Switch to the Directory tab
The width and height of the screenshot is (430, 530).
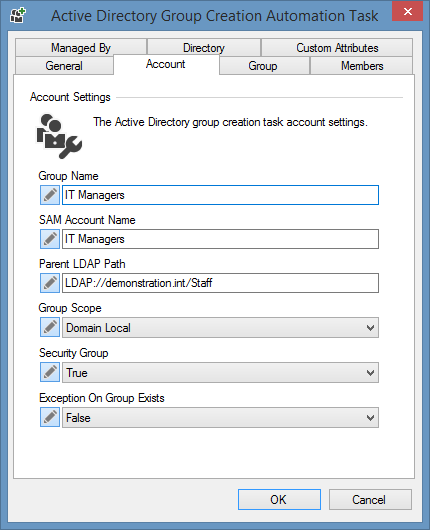point(204,47)
